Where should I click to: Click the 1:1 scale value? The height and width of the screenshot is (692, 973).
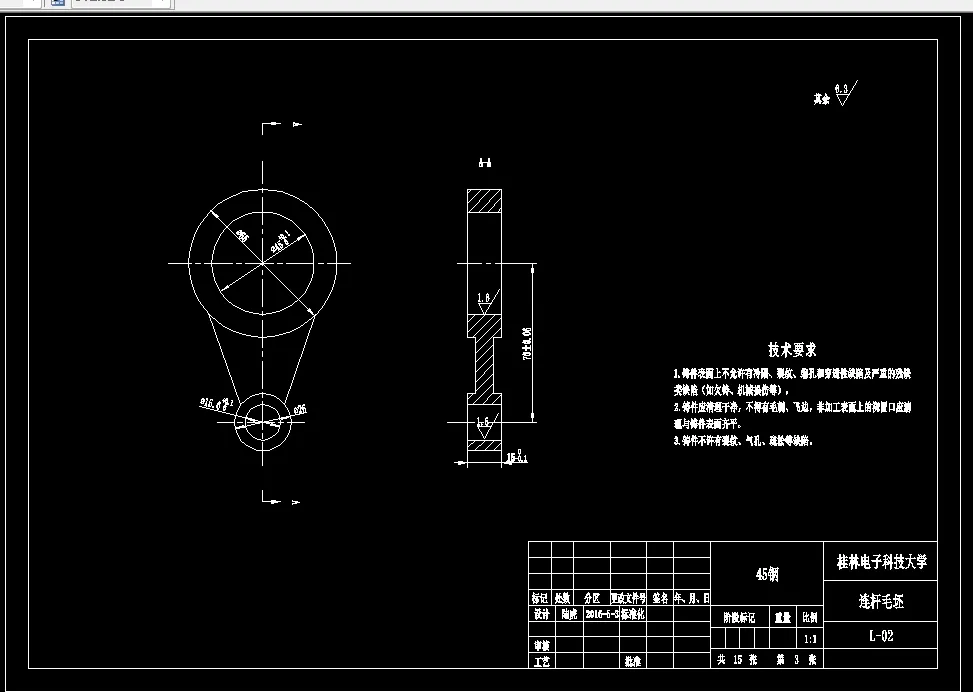click(x=810, y=639)
